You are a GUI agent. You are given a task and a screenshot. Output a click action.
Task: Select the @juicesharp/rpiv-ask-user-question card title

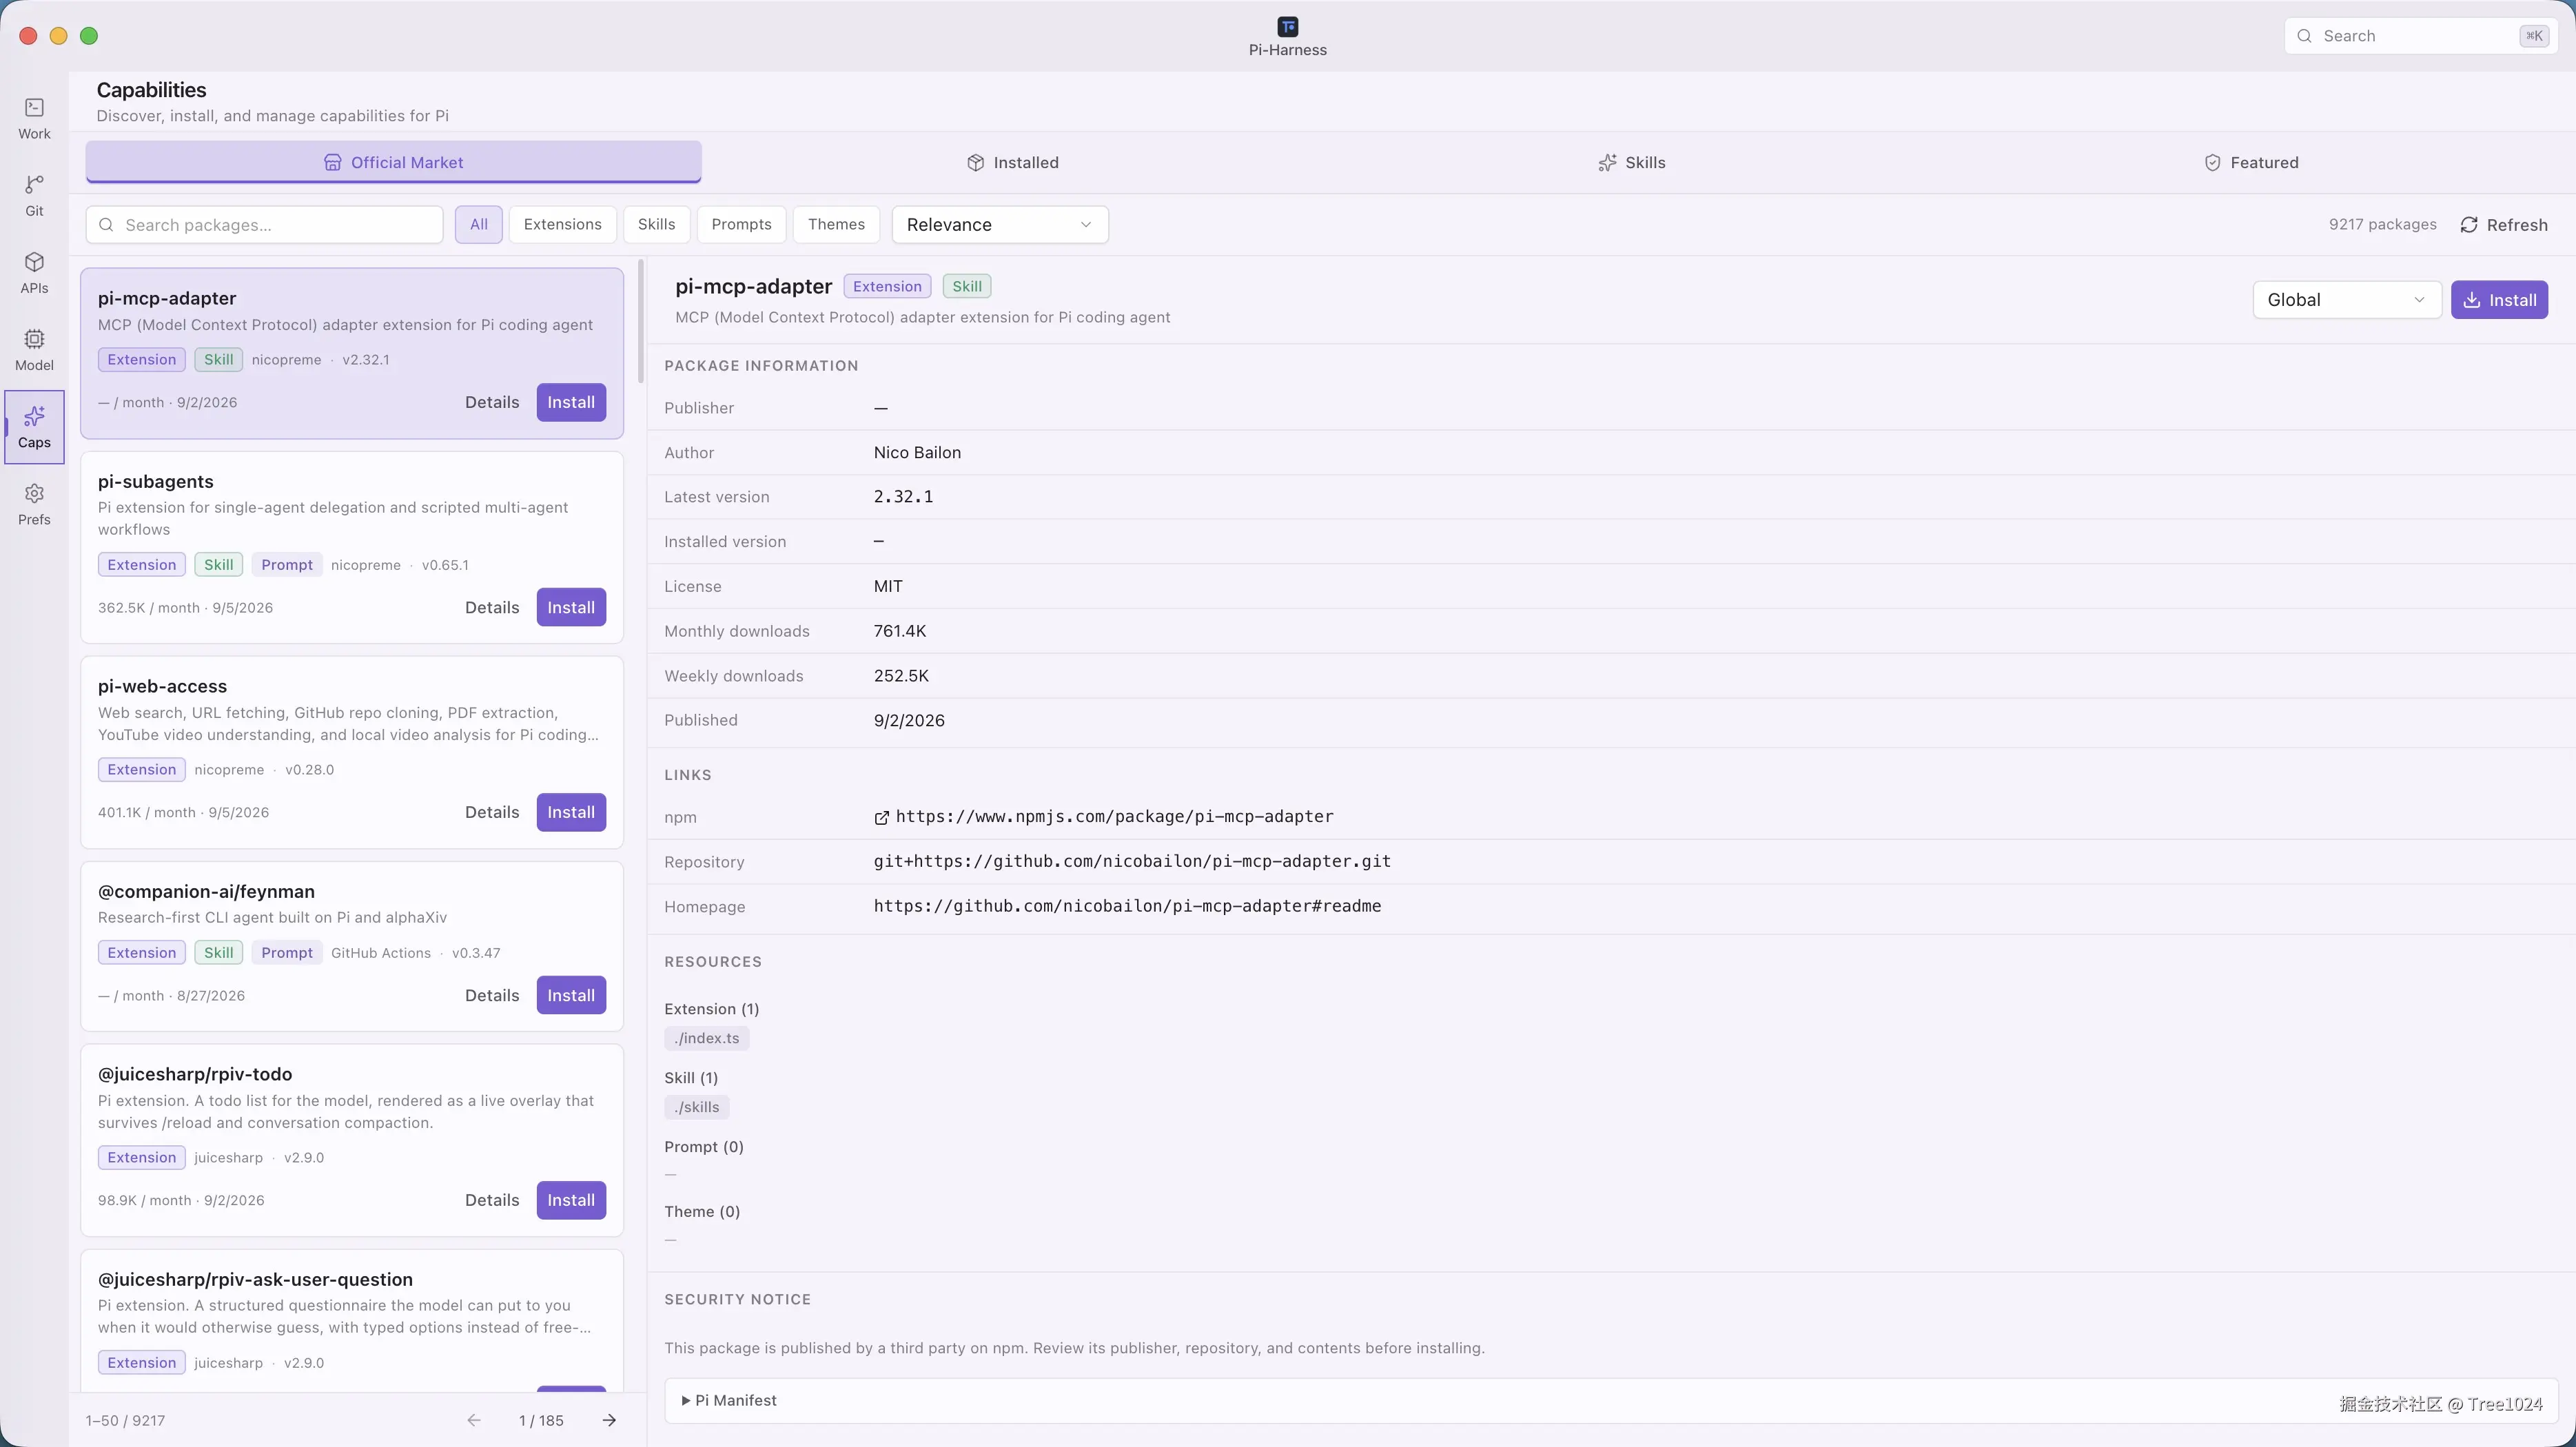pos(255,1279)
